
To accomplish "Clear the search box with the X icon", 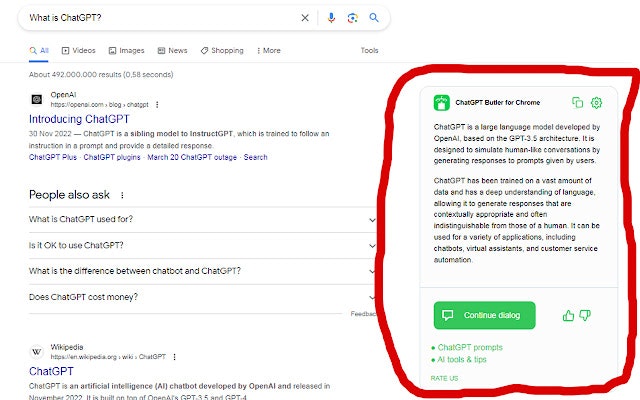I will point(305,18).
